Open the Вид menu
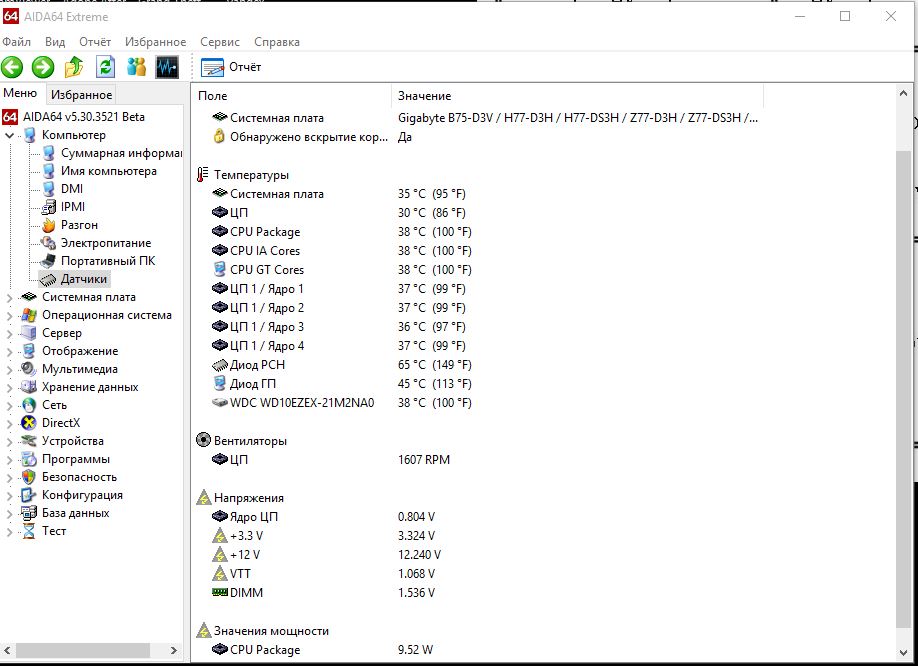 [x=55, y=42]
